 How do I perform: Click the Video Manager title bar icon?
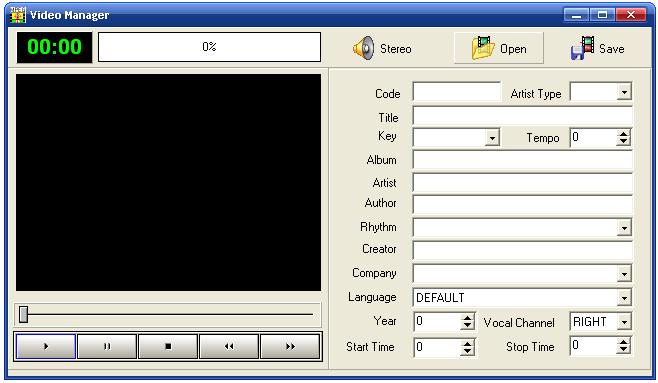(18, 15)
